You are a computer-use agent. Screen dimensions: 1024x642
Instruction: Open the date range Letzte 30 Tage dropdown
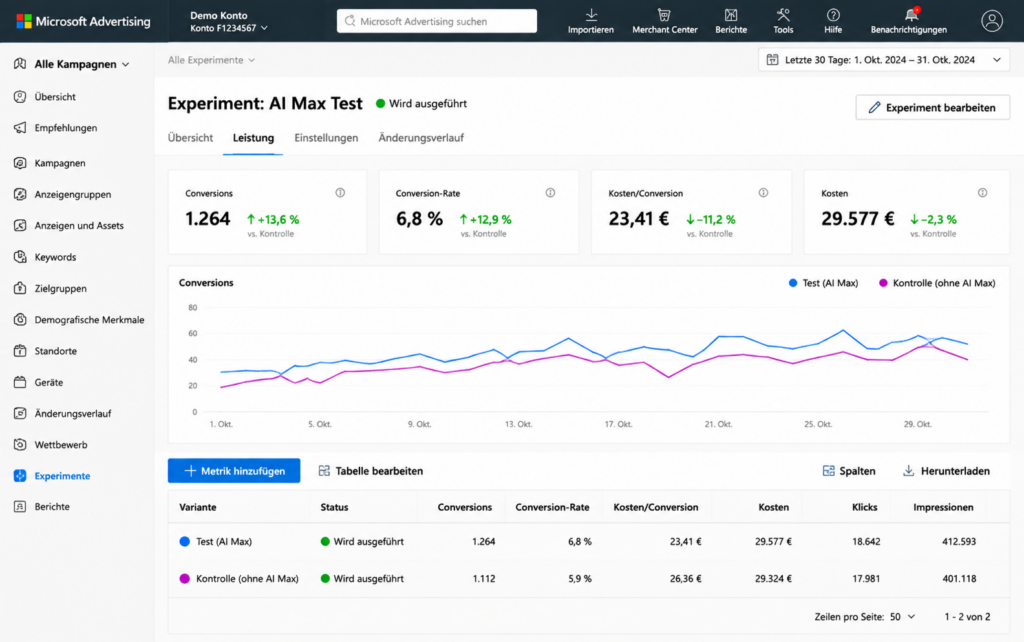(x=884, y=59)
